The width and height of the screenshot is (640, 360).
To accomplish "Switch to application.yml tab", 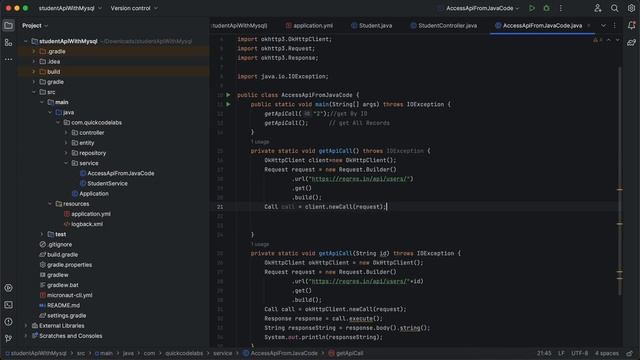I will [x=309, y=26].
